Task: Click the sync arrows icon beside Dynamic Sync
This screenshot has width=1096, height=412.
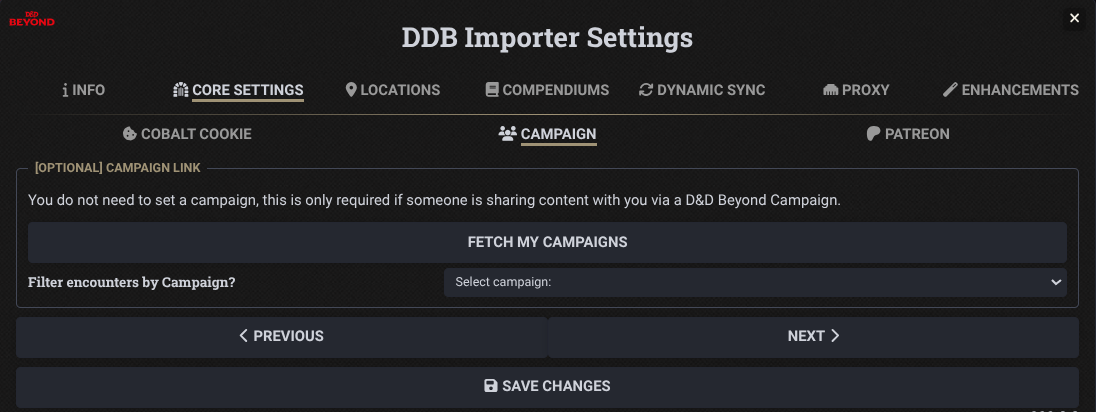Action: pyautogui.click(x=646, y=90)
